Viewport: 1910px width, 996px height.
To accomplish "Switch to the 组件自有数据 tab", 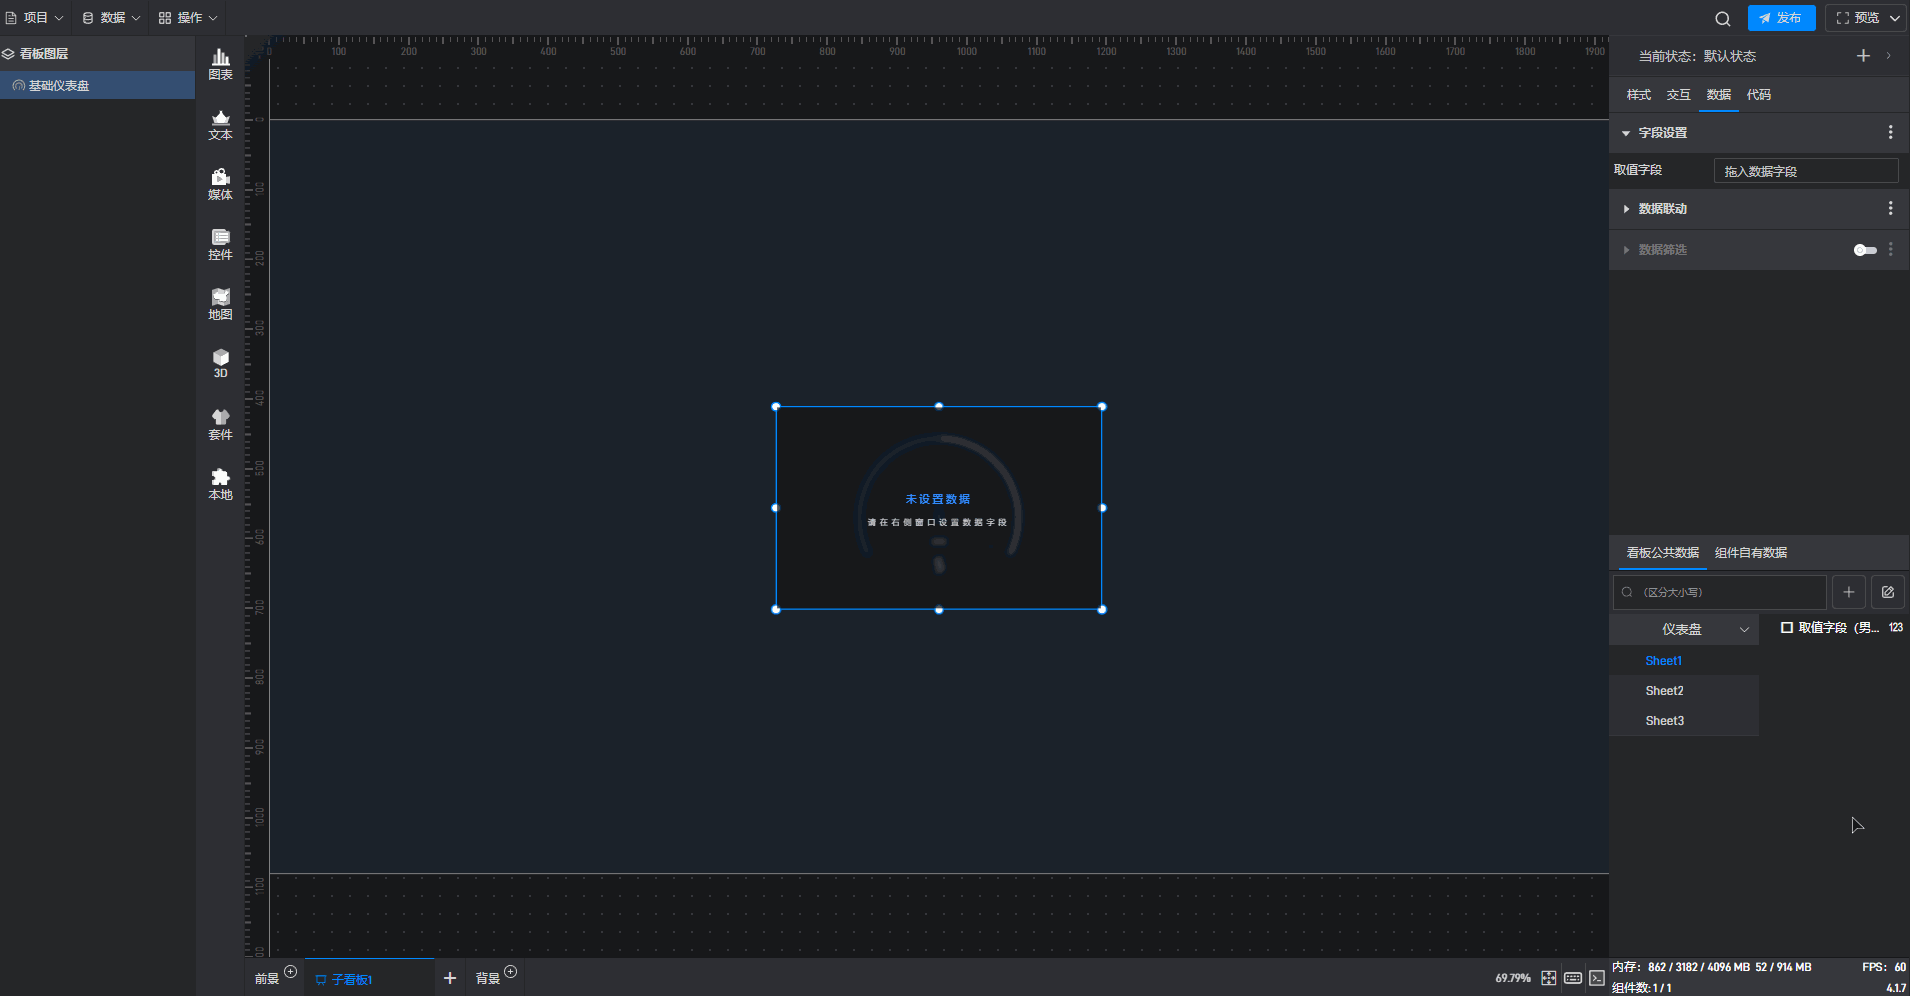I will [x=1750, y=553].
